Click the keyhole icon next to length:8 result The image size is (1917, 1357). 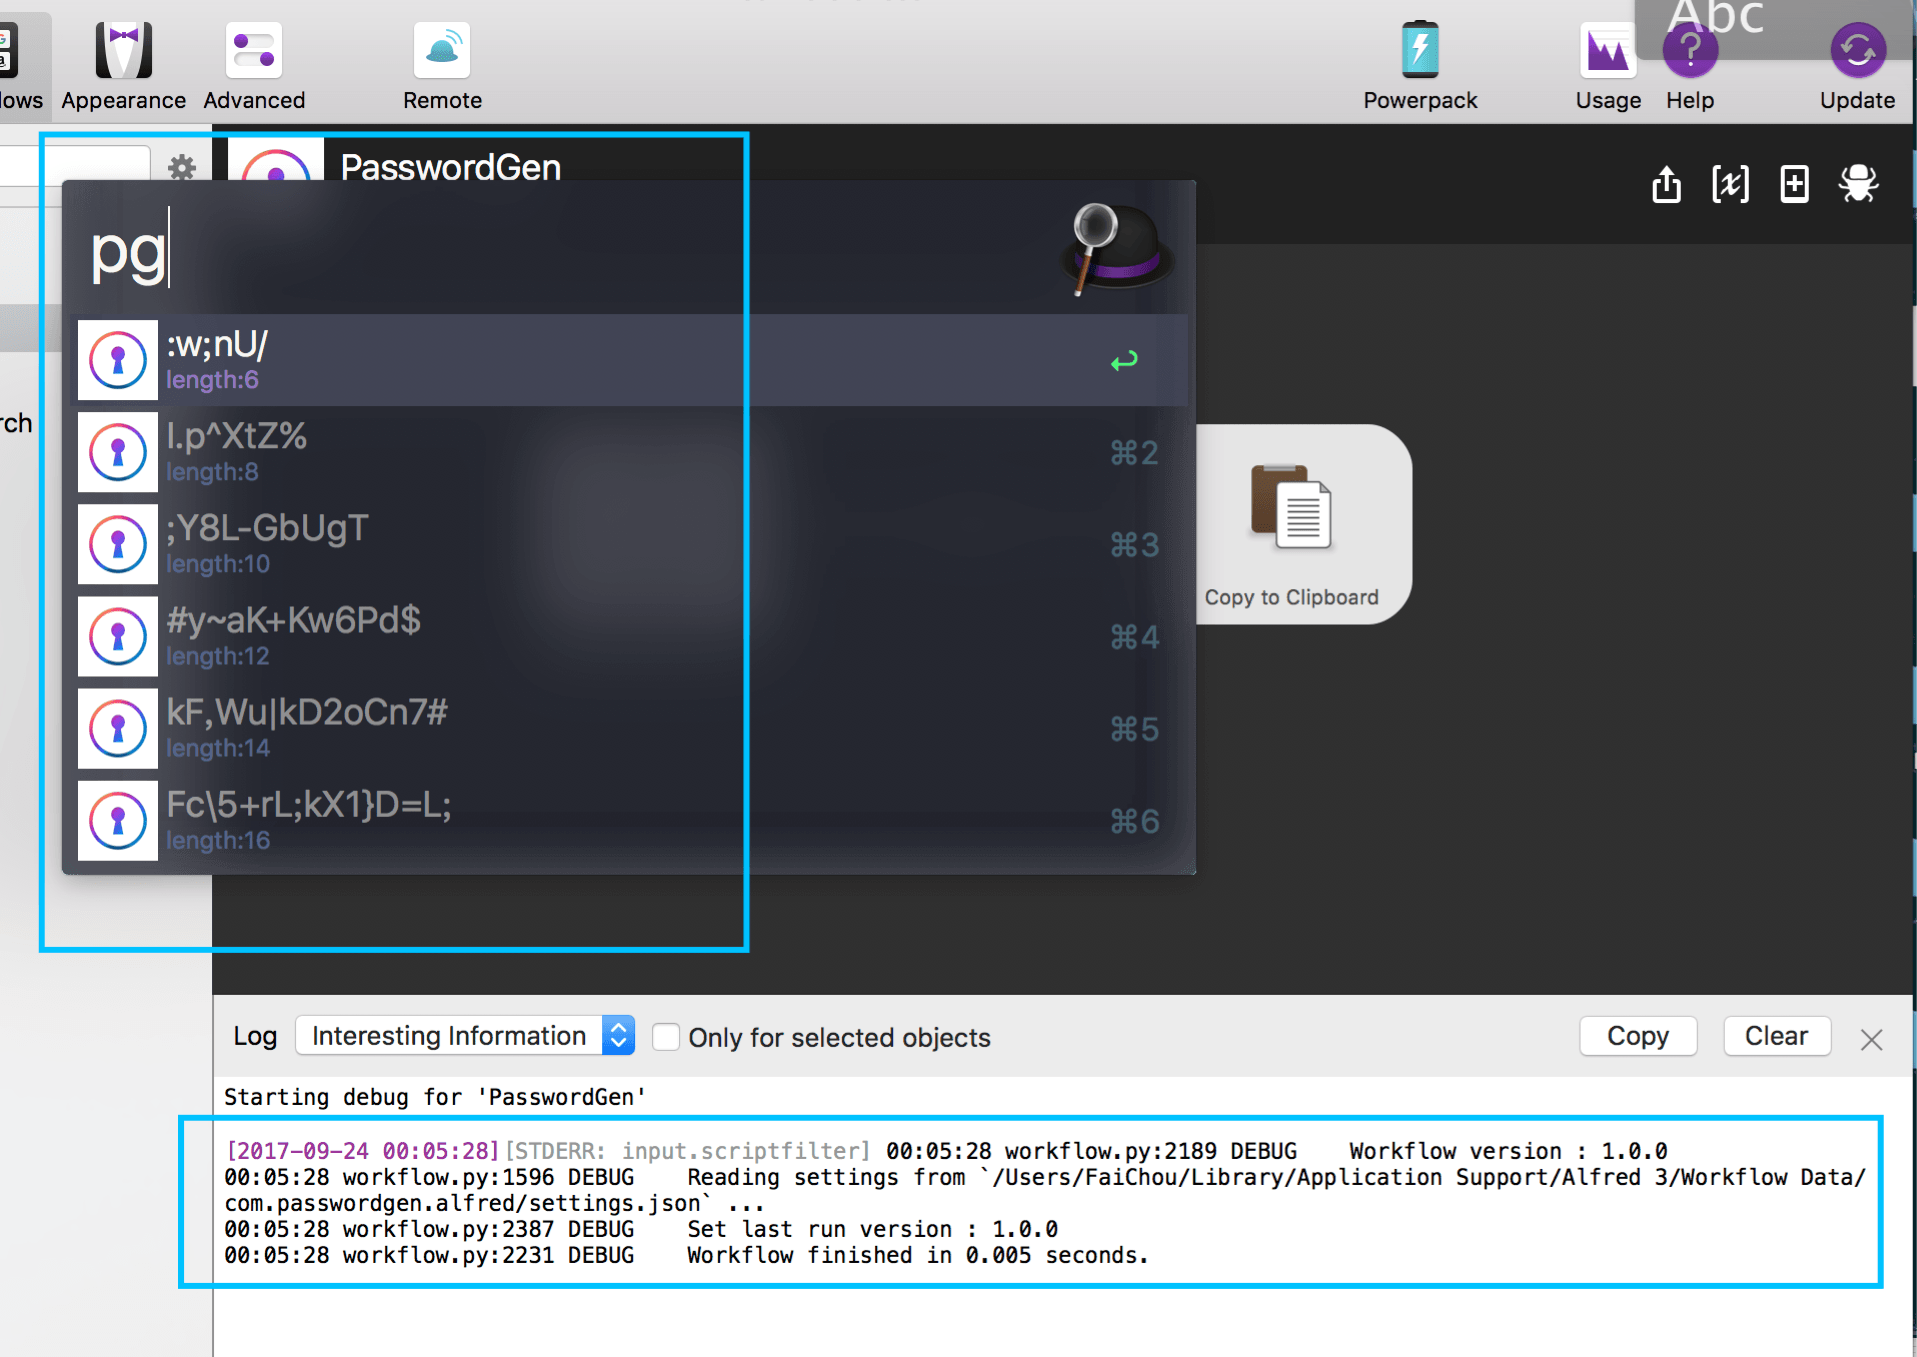(x=118, y=452)
